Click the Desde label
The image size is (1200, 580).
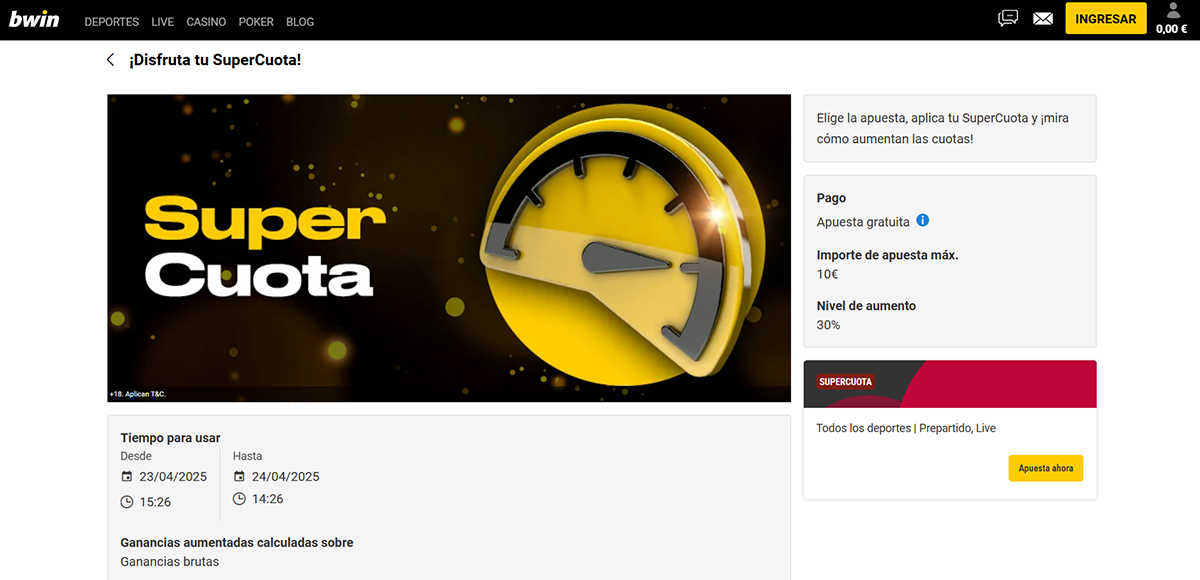pyautogui.click(x=136, y=456)
